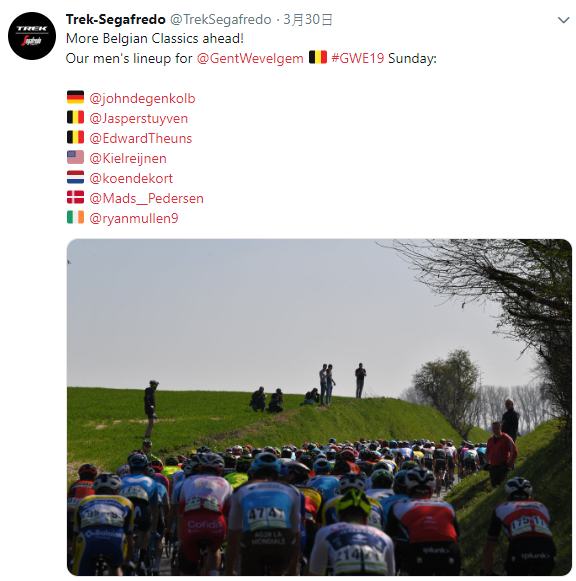Click the Dutch flag emoji beside koendekort

click(x=76, y=177)
